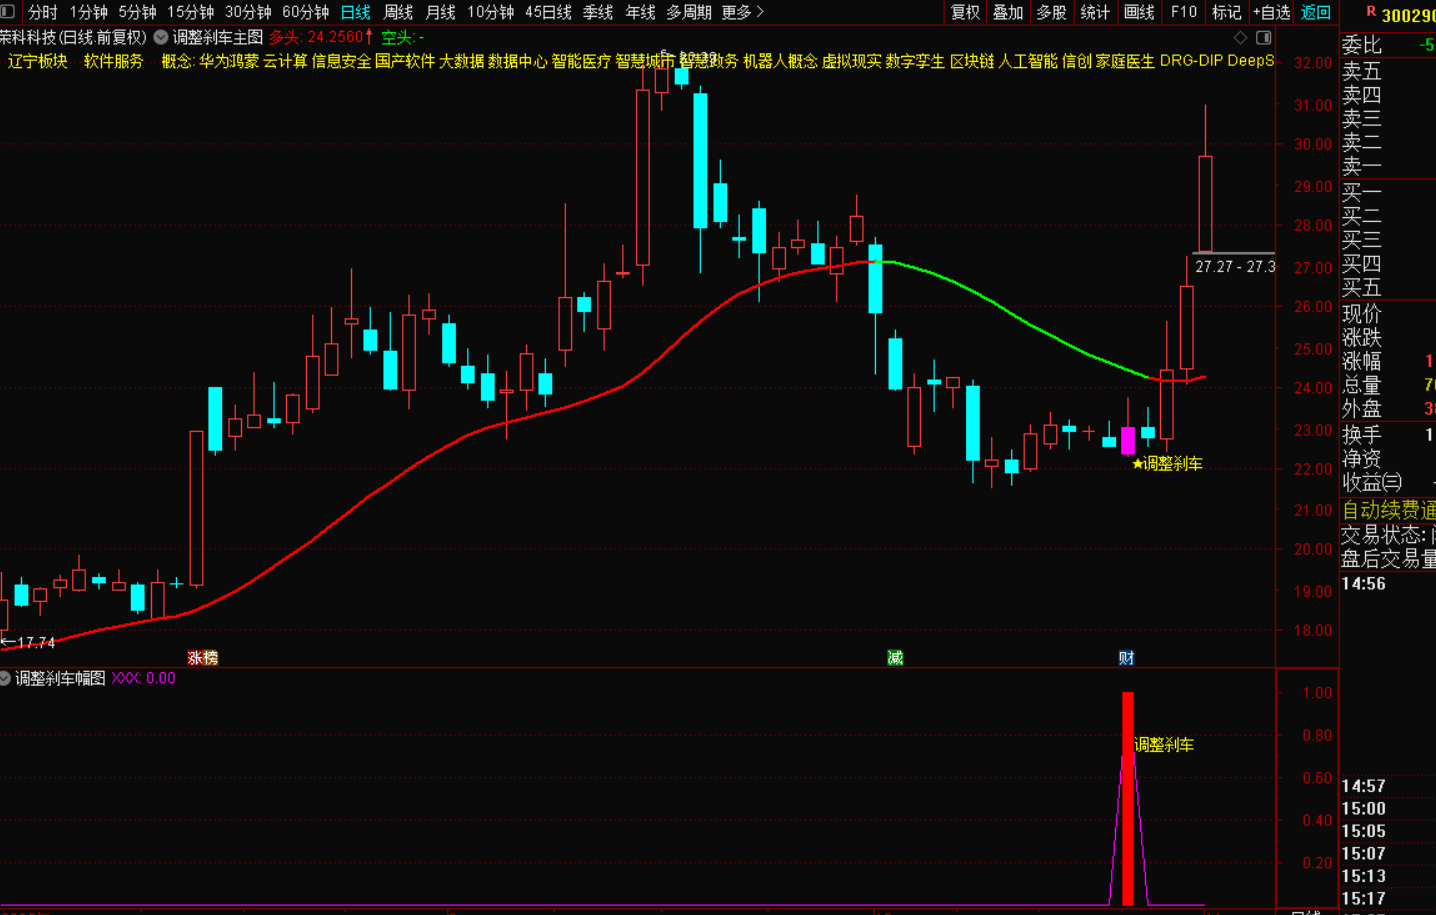1436x915 pixels.
Task: Expand the 调整刹车幅图 sub-indicator dropdown
Action: click(x=6, y=678)
